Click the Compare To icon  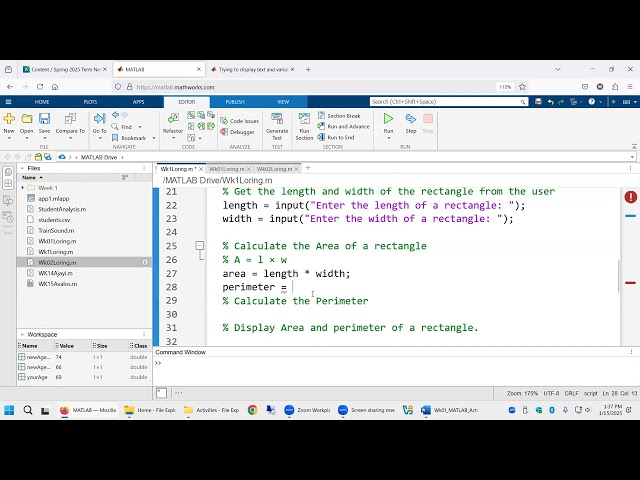coord(70,119)
